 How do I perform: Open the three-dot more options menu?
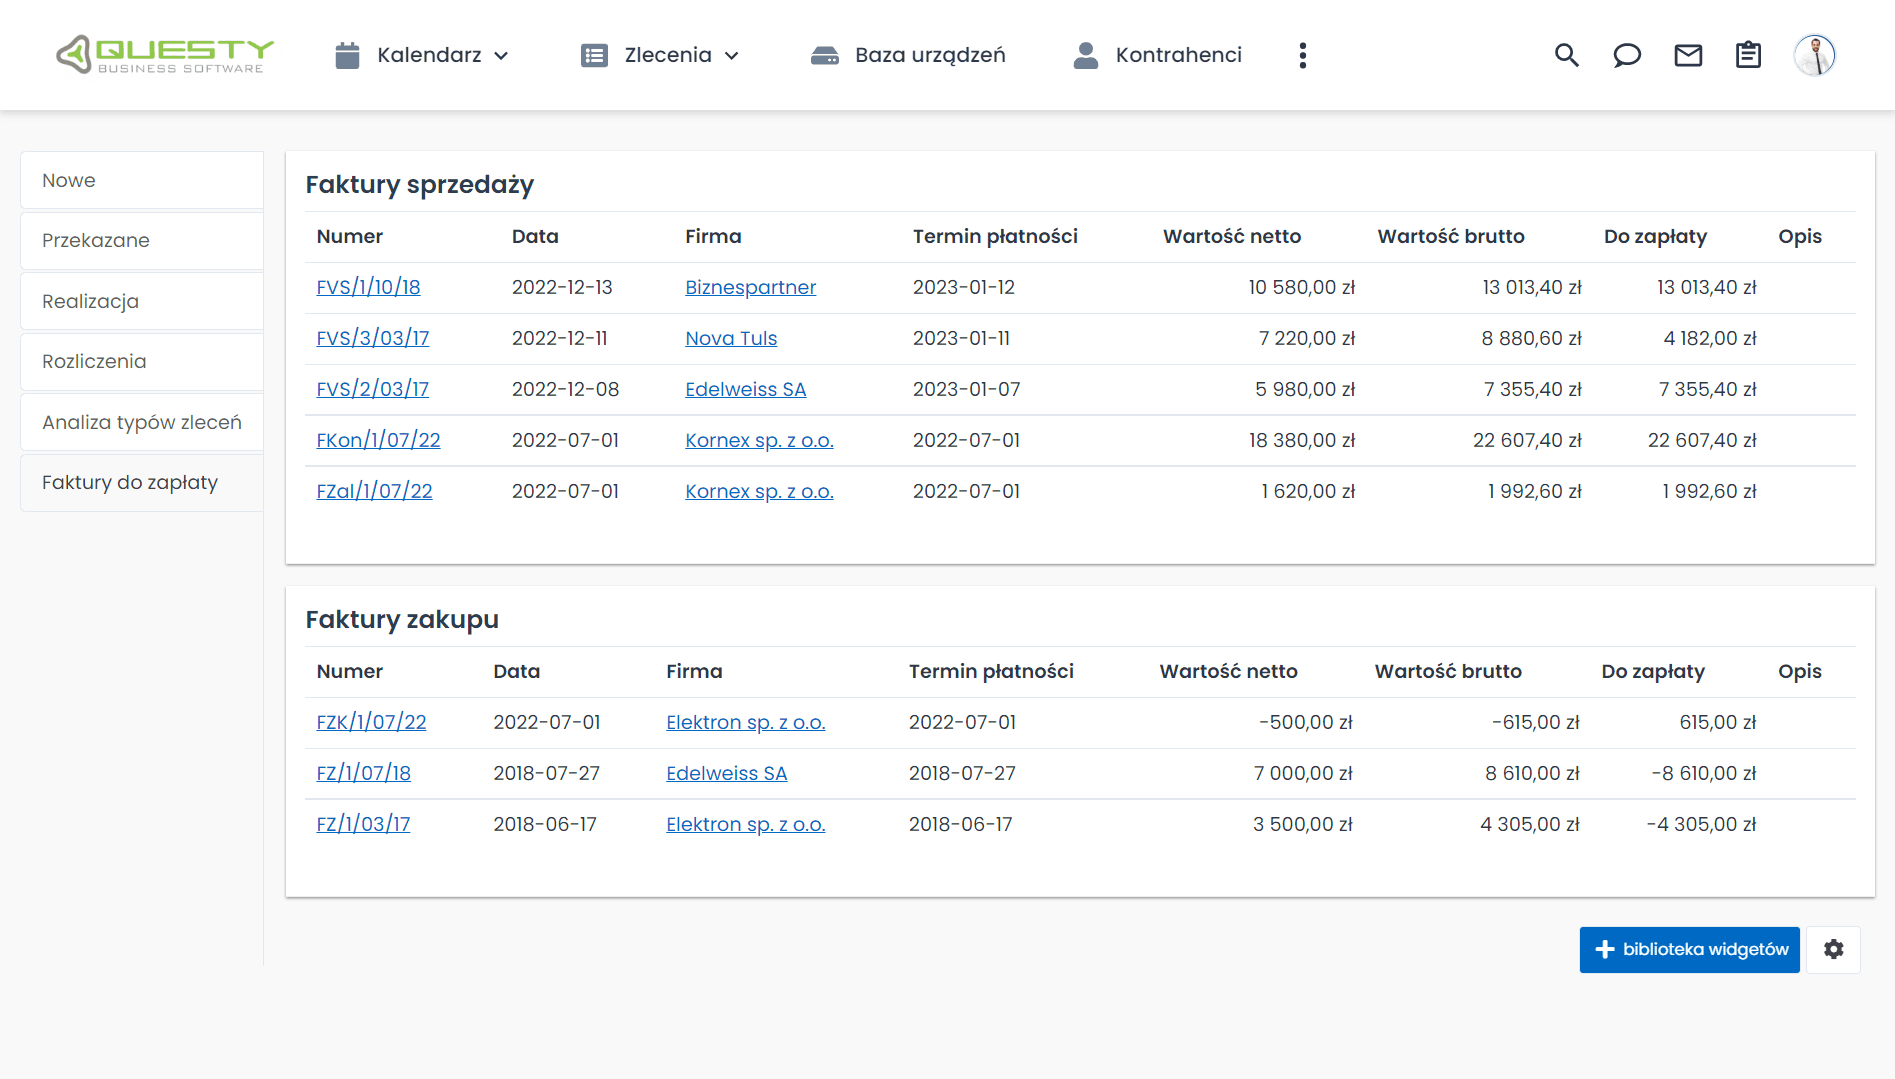pos(1302,55)
